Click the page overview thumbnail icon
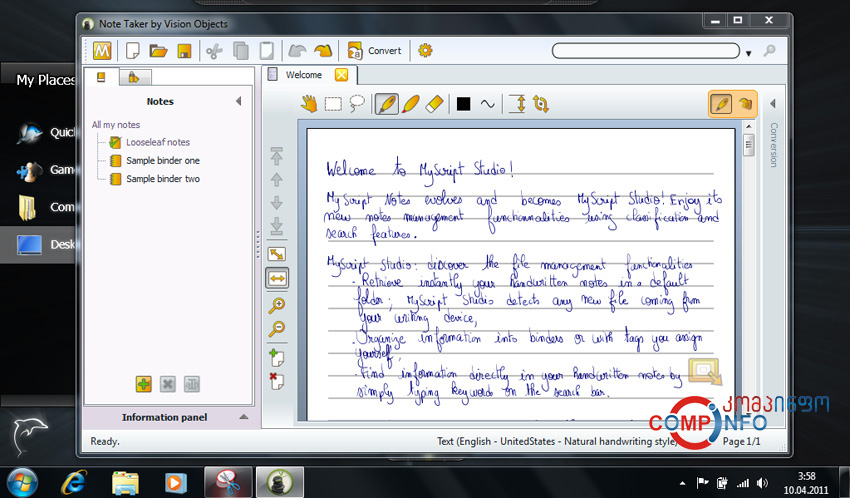 705,372
